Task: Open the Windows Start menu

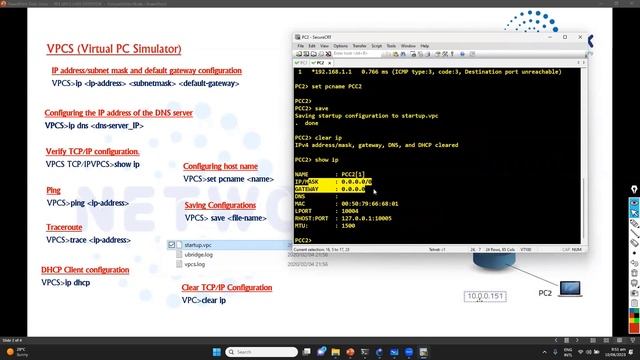Action: click(x=217, y=352)
